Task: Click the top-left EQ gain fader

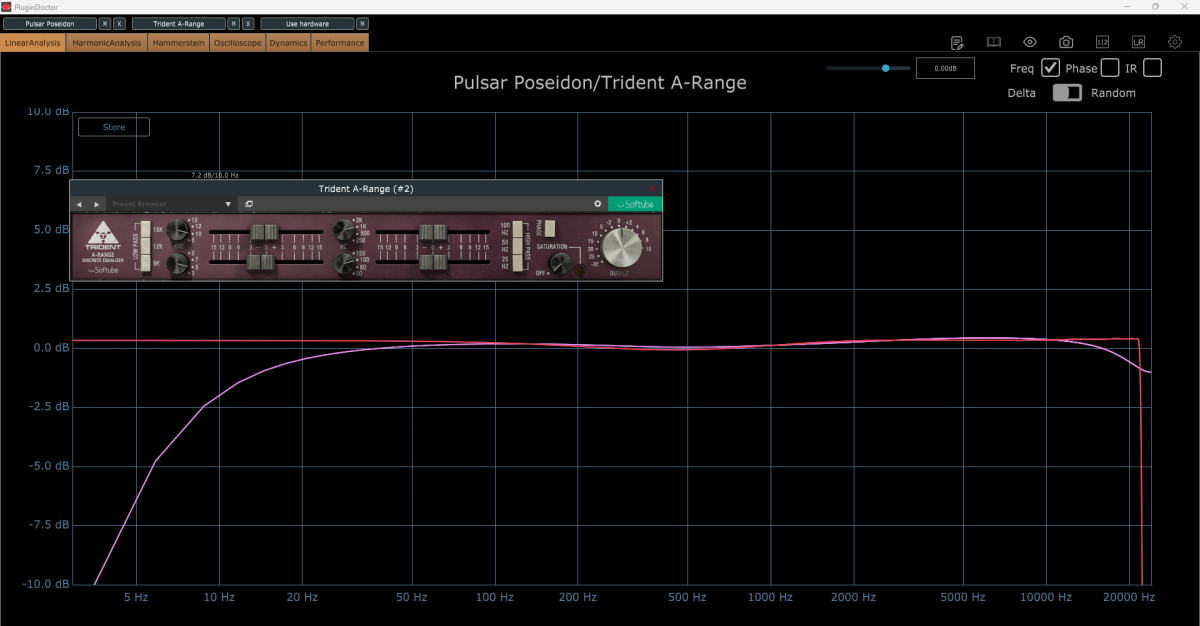Action: coord(264,232)
